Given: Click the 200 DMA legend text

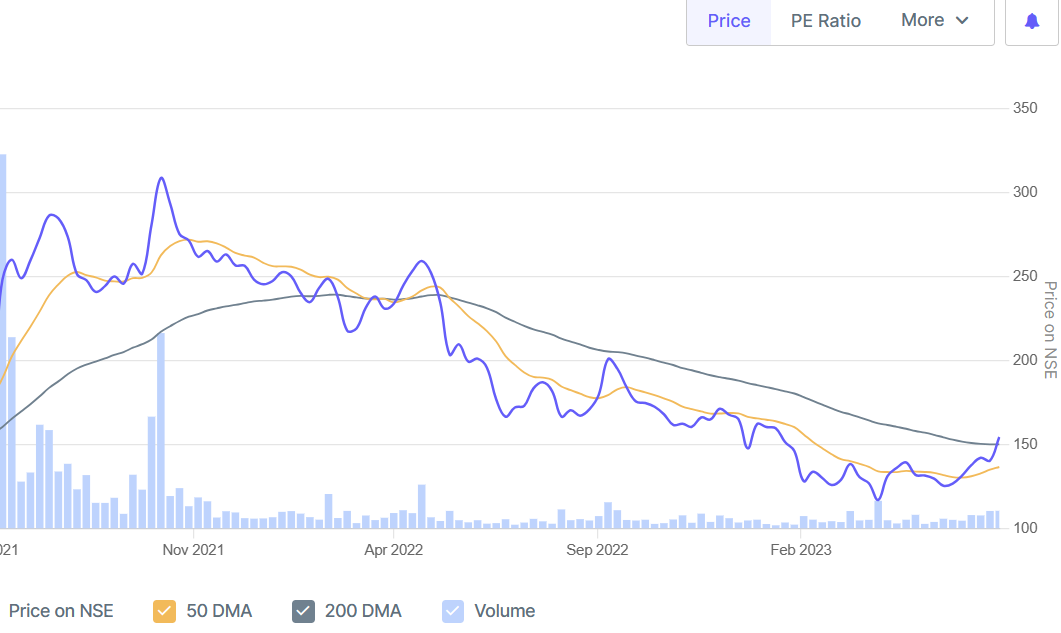Looking at the screenshot, I should (363, 611).
